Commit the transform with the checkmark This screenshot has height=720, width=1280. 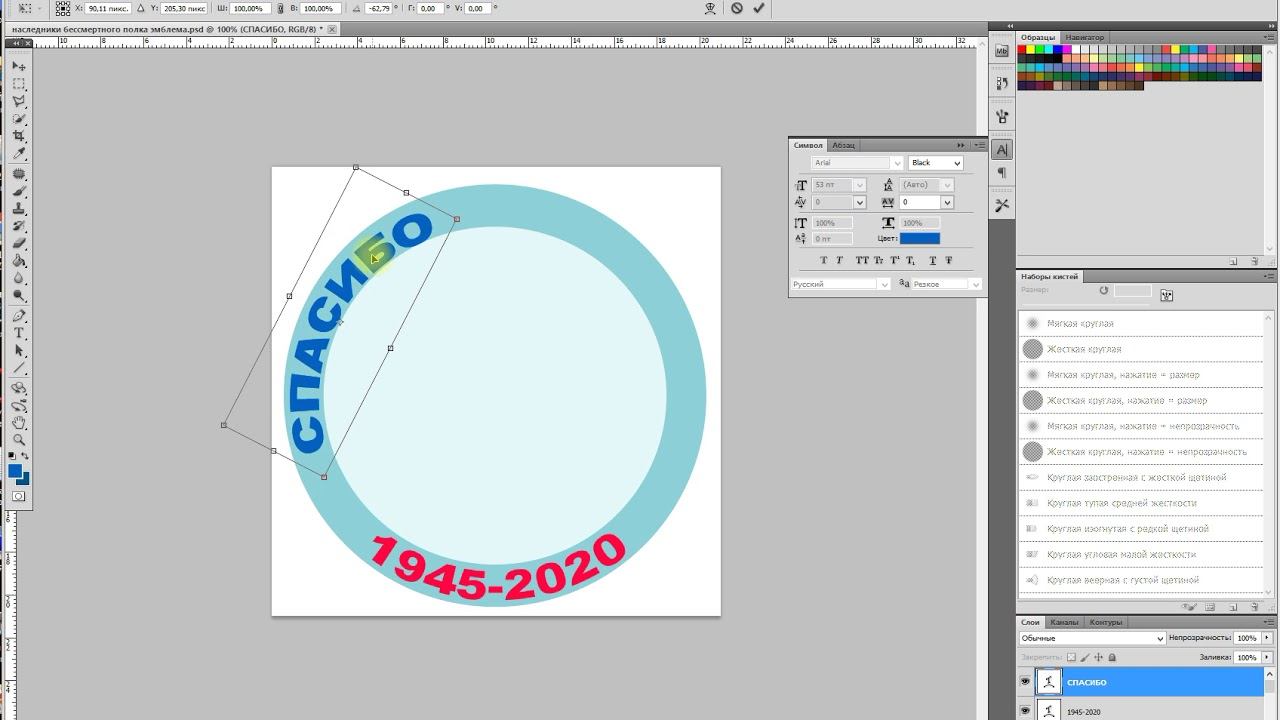[x=759, y=8]
